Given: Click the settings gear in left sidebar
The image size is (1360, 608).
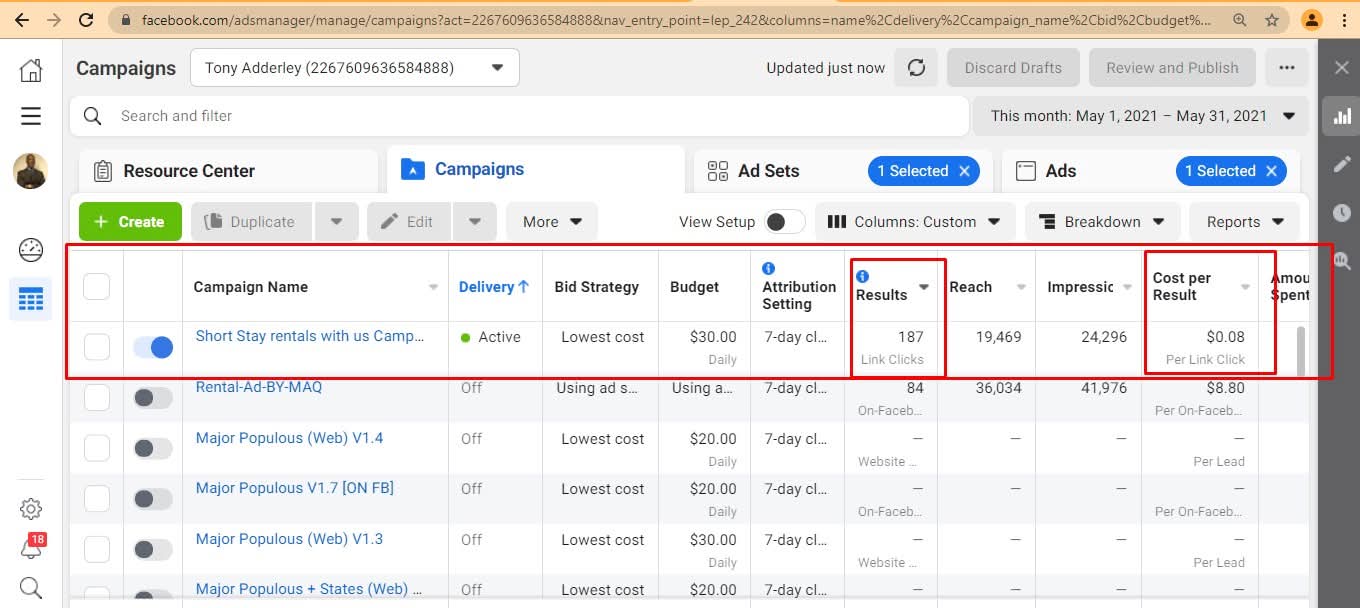Looking at the screenshot, I should (31, 508).
